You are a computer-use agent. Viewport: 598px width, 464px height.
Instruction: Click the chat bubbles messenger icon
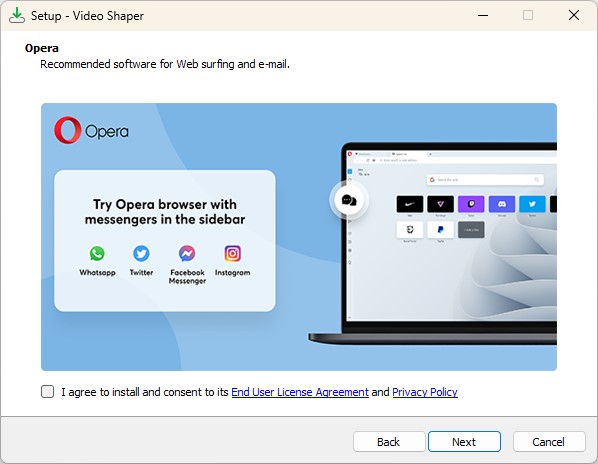tap(349, 200)
